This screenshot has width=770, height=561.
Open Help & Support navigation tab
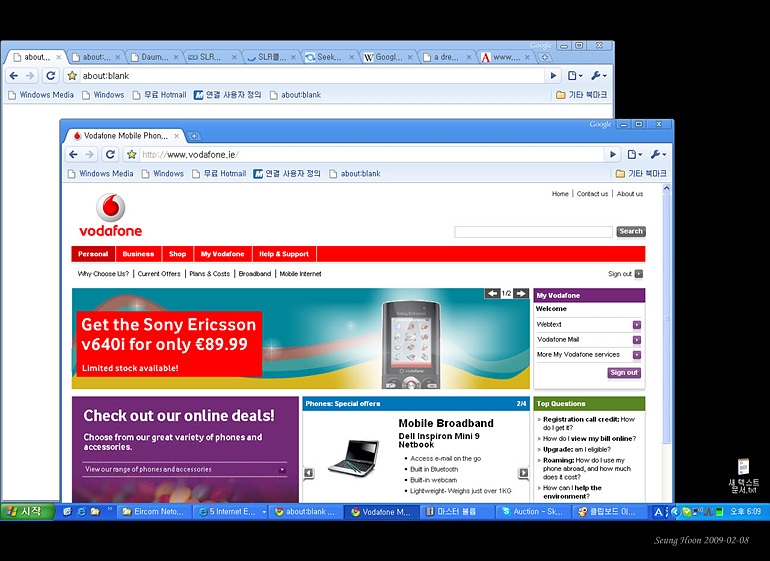pyautogui.click(x=284, y=254)
